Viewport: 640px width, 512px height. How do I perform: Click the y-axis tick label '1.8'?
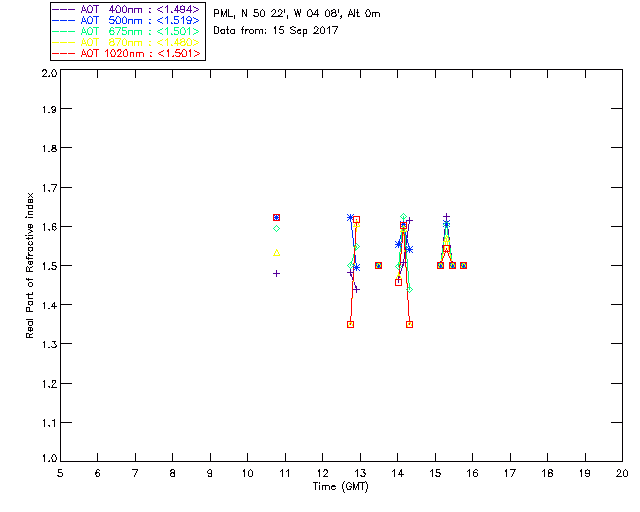coord(49,148)
